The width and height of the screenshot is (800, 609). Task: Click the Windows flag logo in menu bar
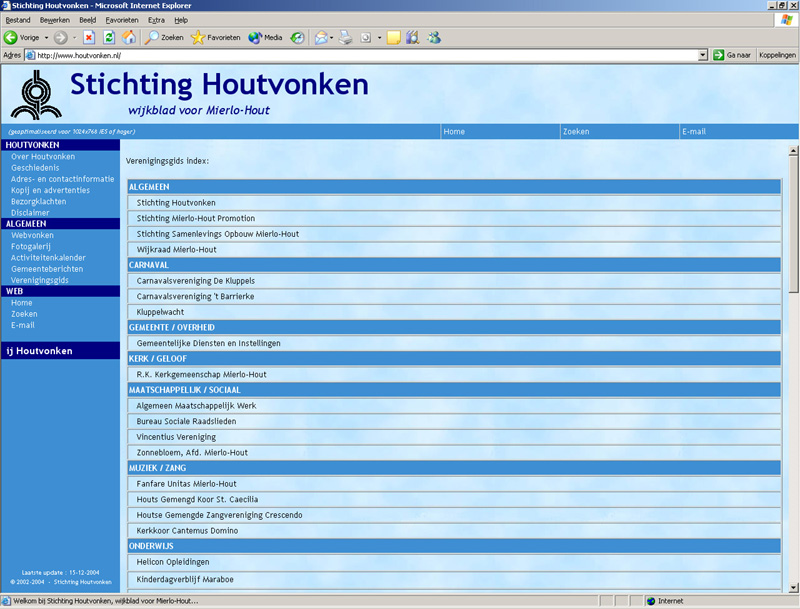click(x=786, y=20)
